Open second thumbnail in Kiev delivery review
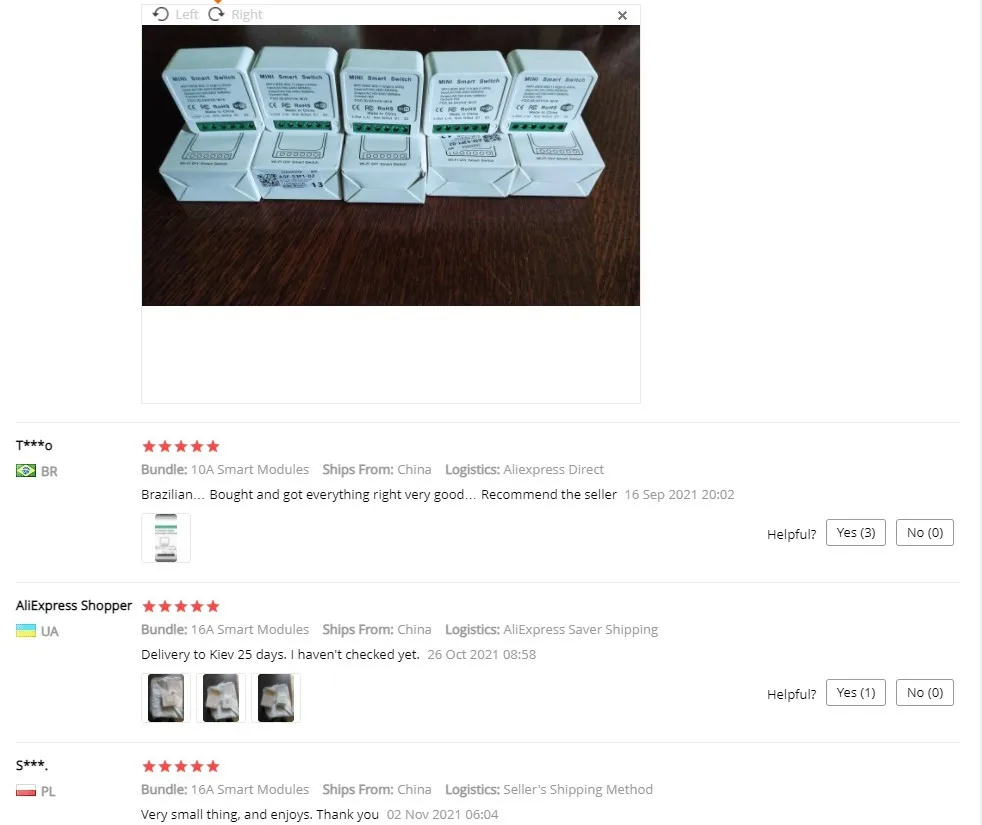Viewport: 982px width, 825px height. tap(221, 698)
